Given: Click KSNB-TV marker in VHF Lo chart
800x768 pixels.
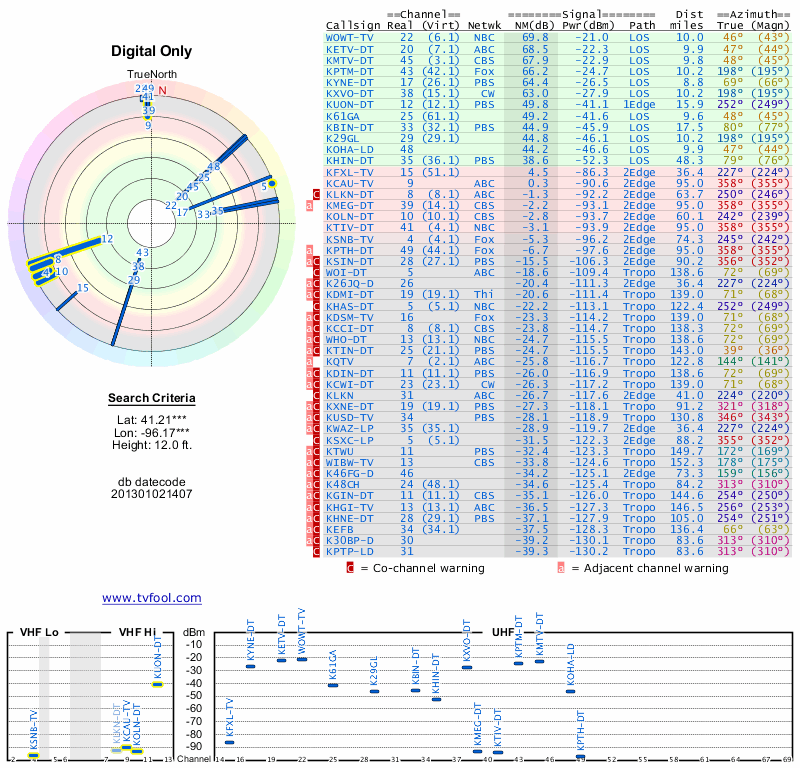Looking at the screenshot, I should (x=33, y=756).
